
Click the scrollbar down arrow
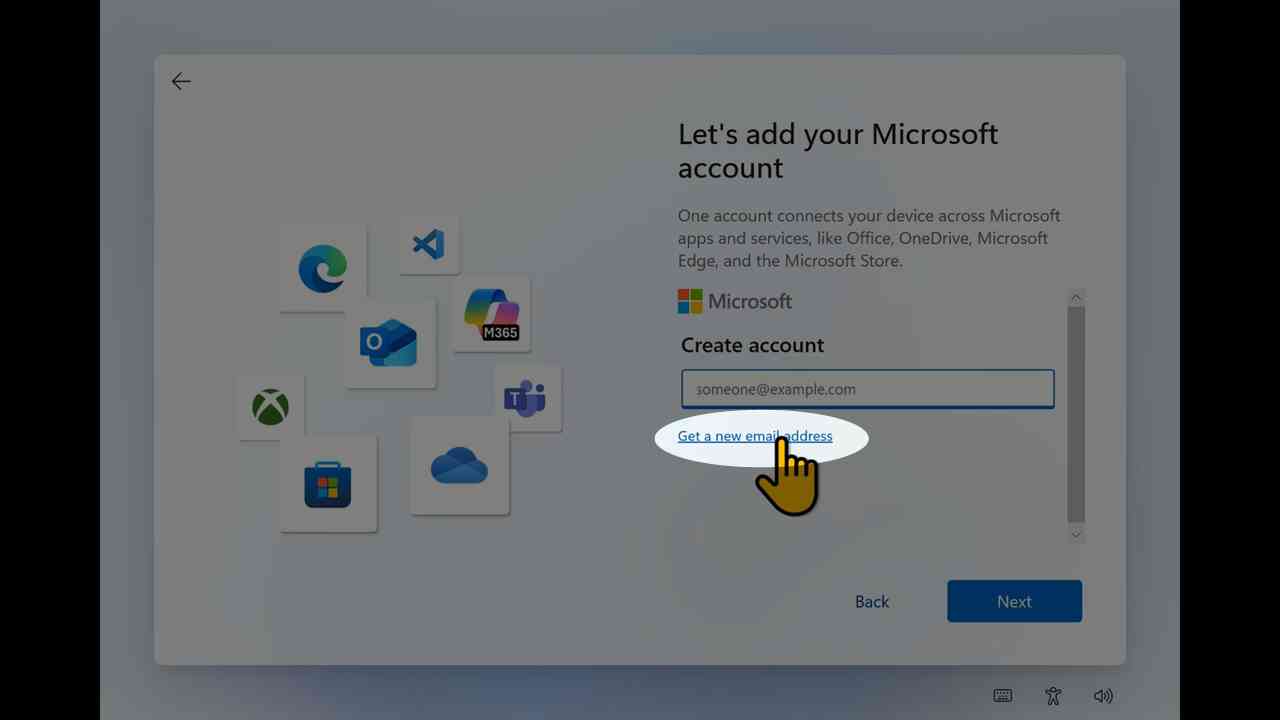tap(1076, 535)
